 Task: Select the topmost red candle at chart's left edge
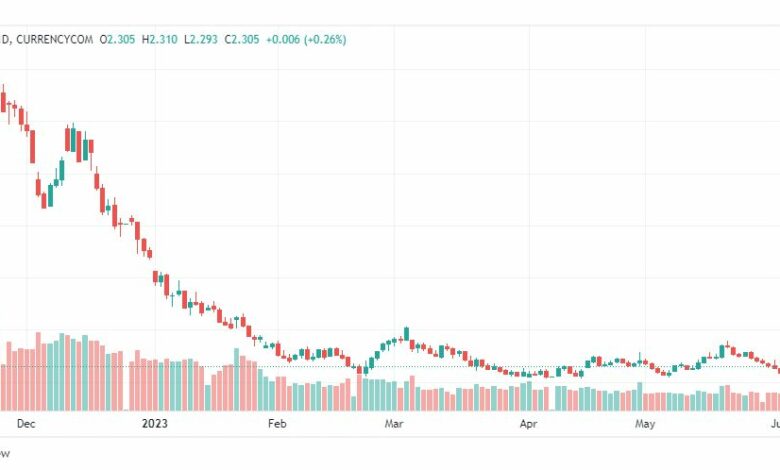click(x=3, y=101)
